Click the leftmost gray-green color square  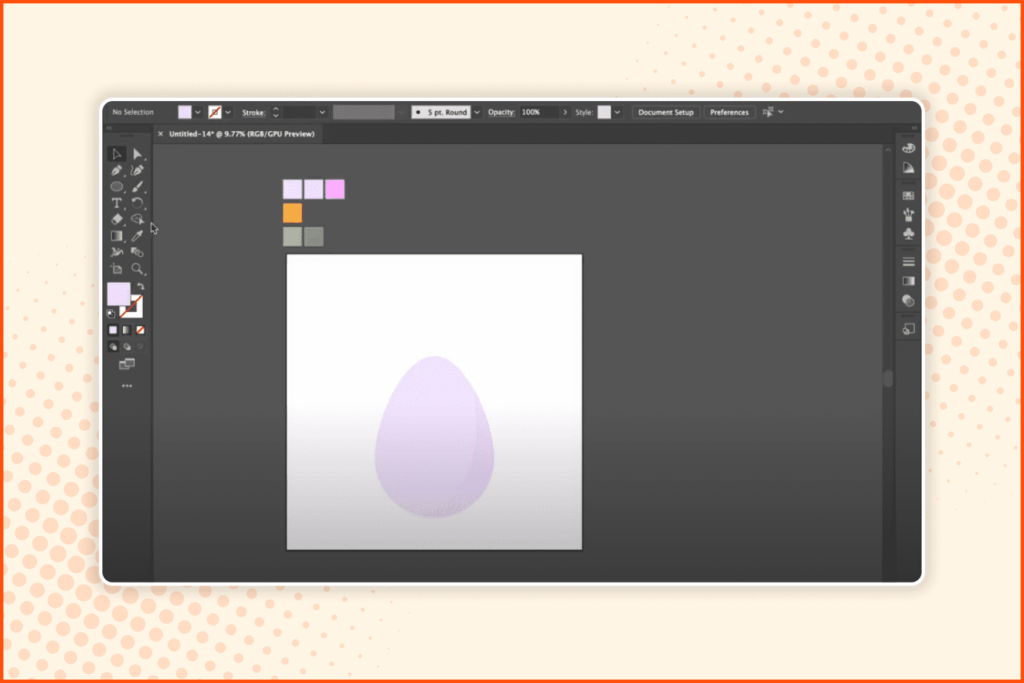pyautogui.click(x=293, y=236)
